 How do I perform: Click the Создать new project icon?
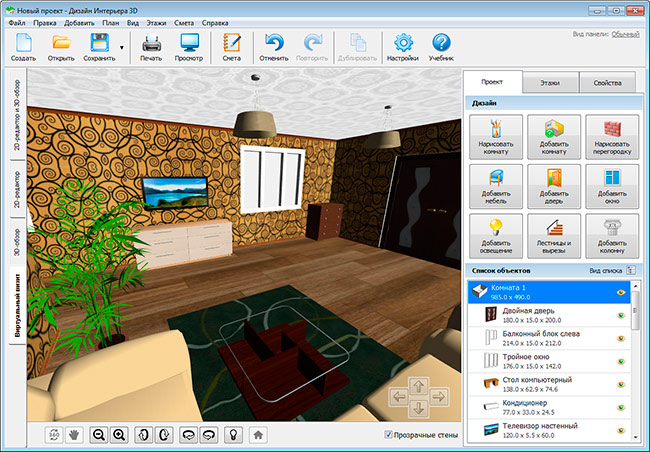tap(24, 47)
